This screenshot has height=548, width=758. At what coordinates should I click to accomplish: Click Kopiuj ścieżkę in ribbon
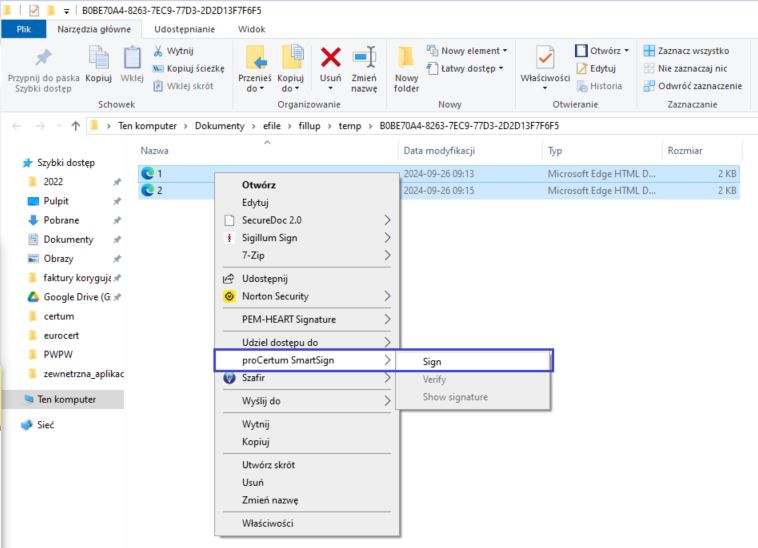(189, 69)
